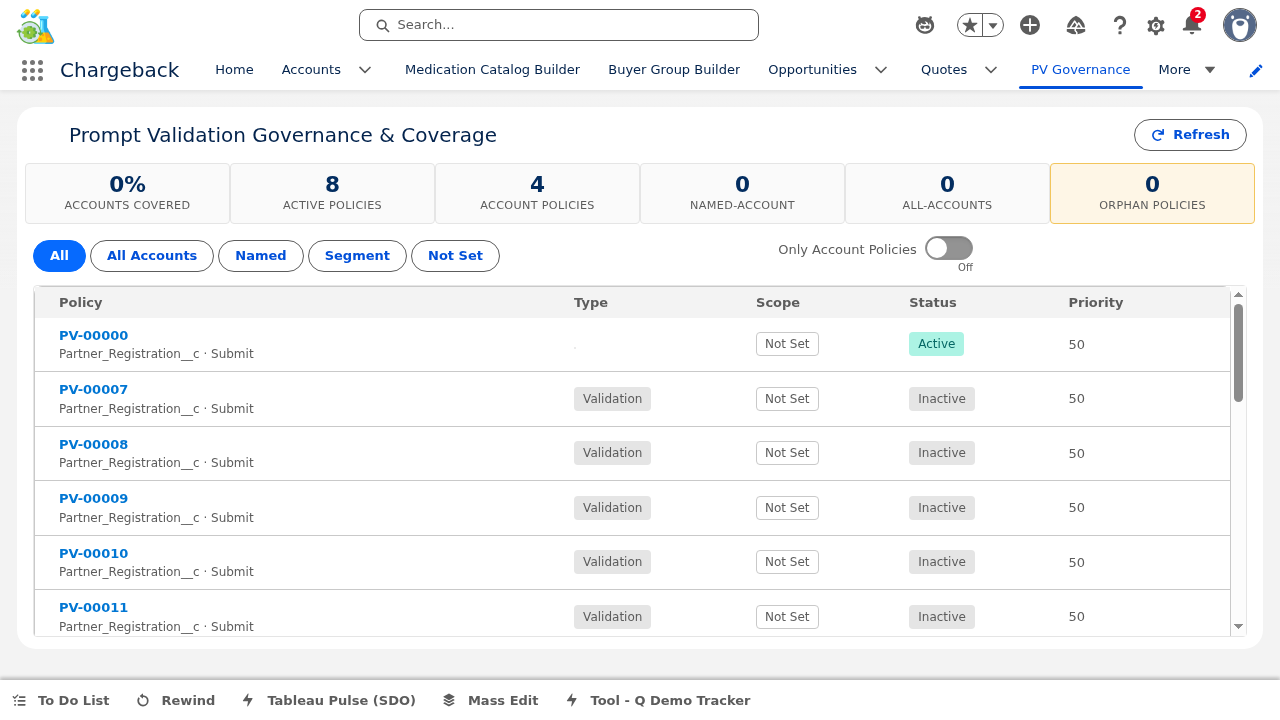This screenshot has width=1280, height=720.
Task: Open the Quotes tab
Action: click(x=944, y=70)
